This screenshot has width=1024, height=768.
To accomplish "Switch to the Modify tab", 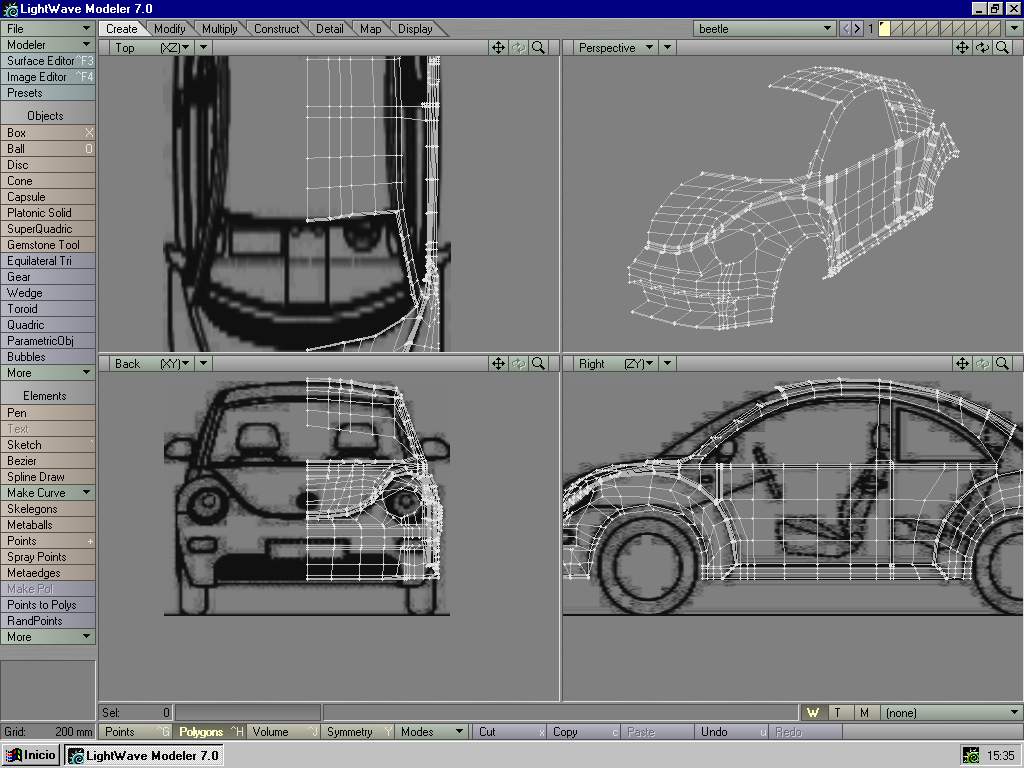I will pyautogui.click(x=169, y=29).
